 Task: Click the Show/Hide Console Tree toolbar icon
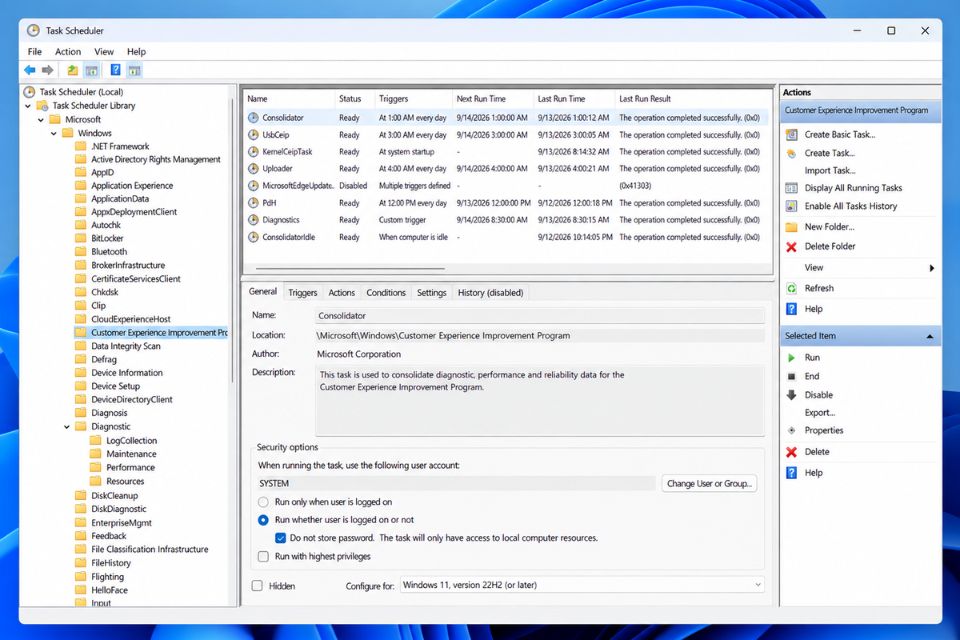[x=92, y=70]
